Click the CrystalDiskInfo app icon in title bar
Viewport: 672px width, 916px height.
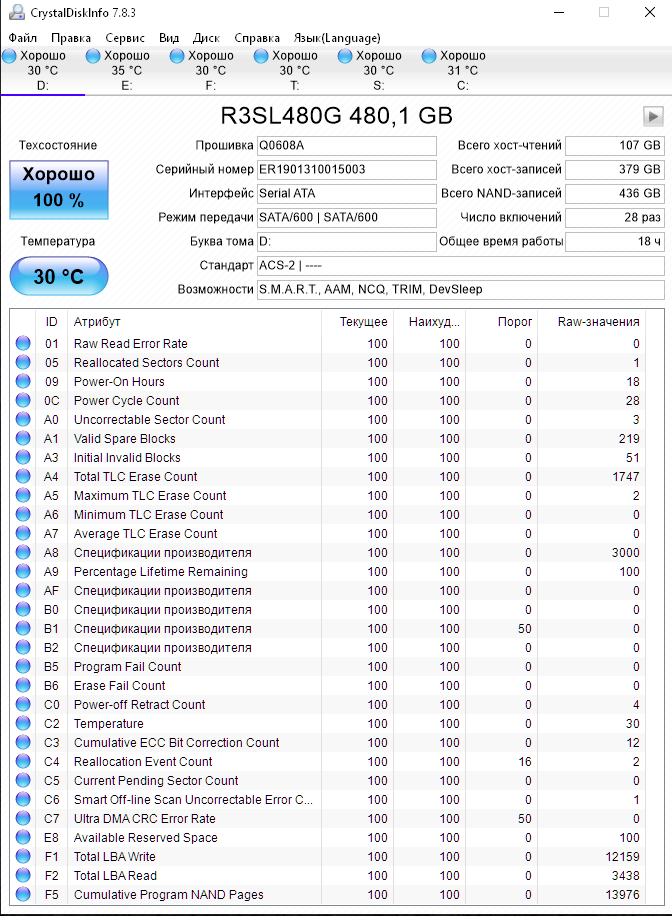pyautogui.click(x=17, y=12)
